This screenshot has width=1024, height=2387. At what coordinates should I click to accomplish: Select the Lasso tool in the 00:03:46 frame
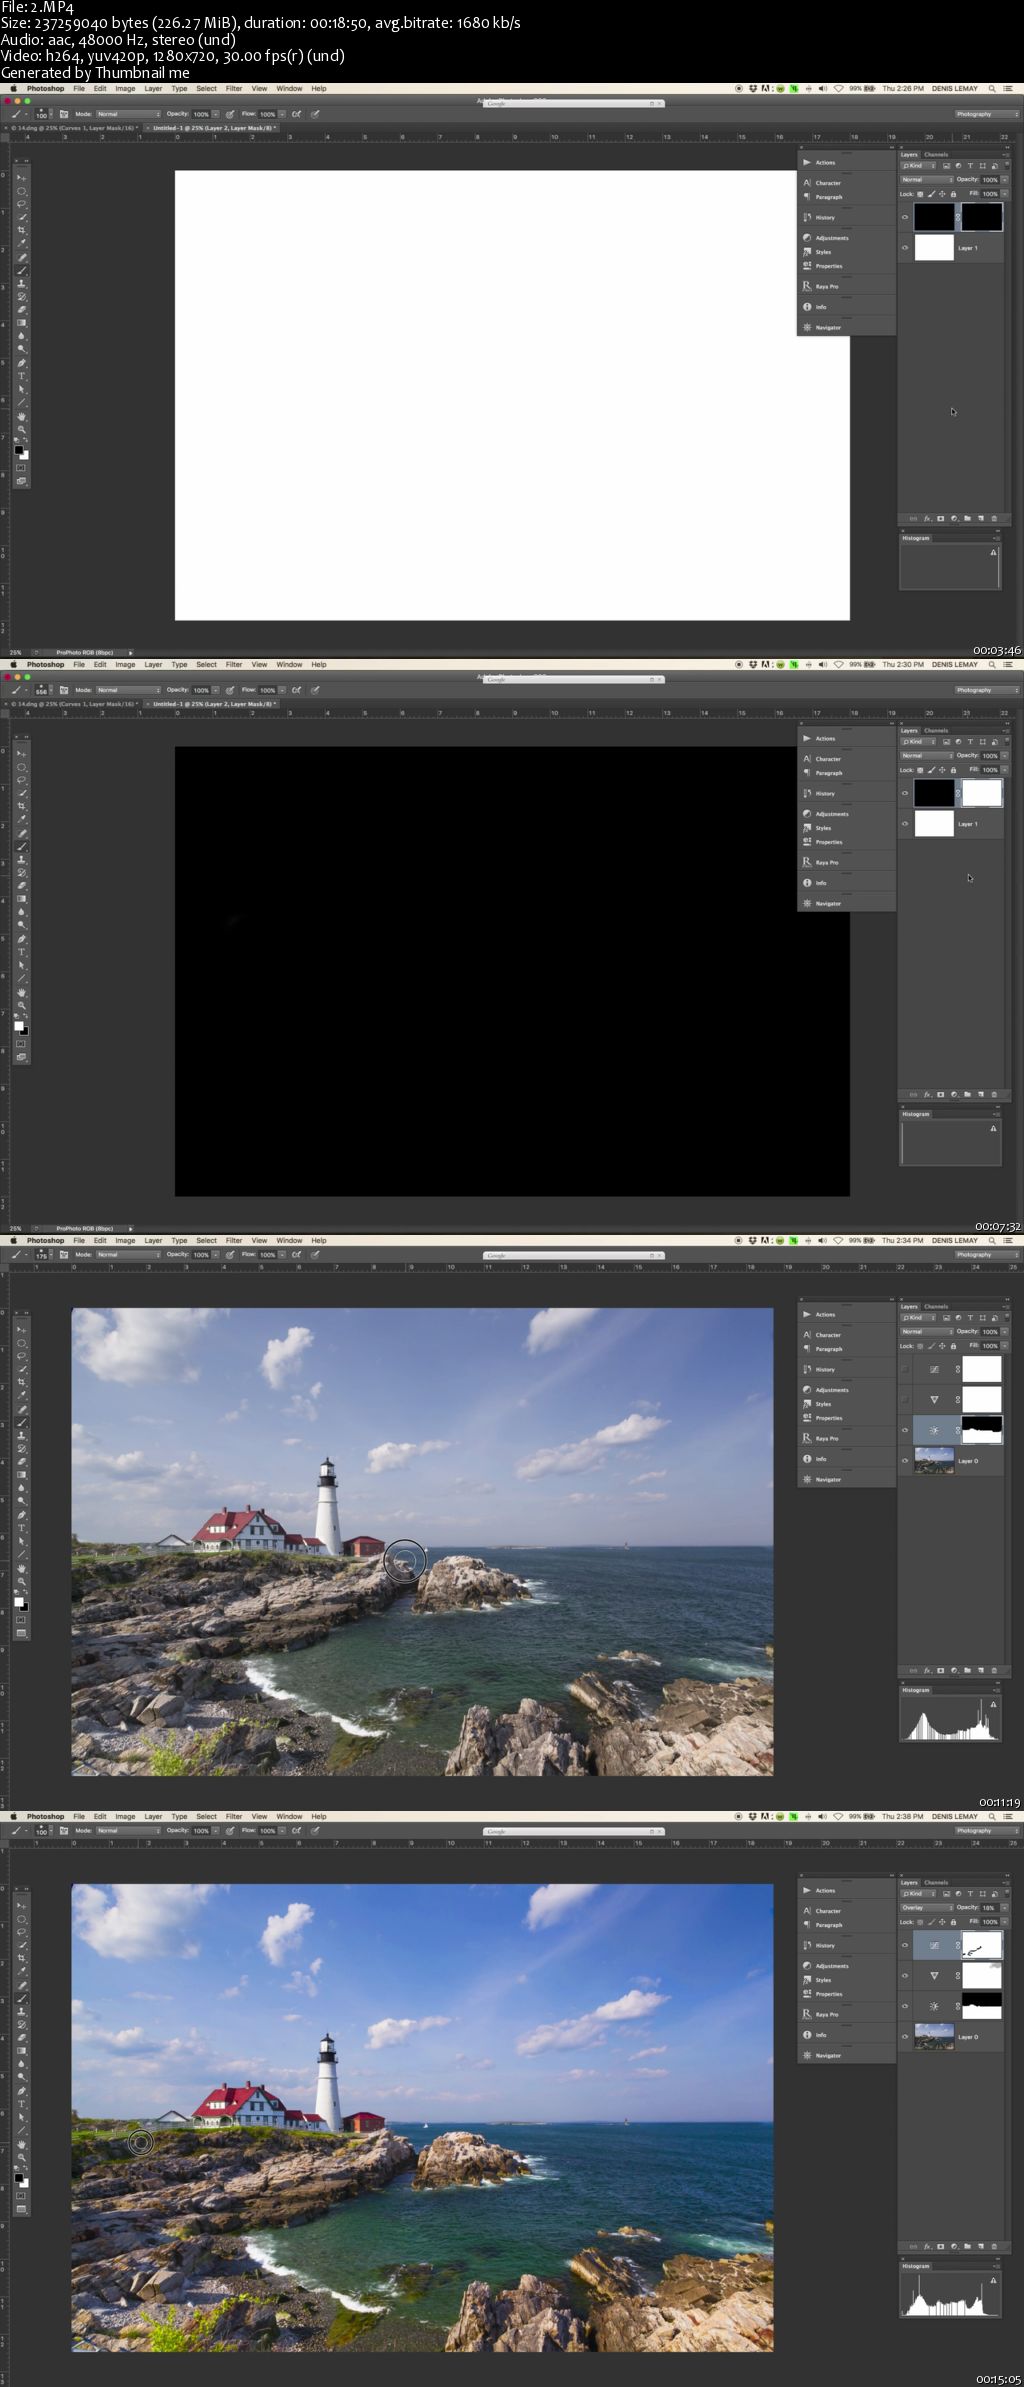click(x=21, y=203)
